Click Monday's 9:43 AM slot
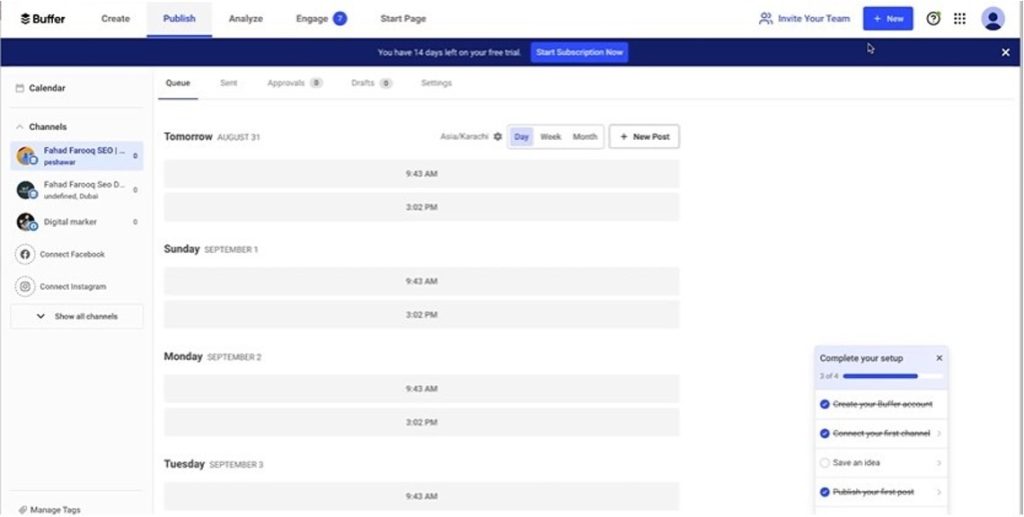1024x517 pixels. (421, 389)
